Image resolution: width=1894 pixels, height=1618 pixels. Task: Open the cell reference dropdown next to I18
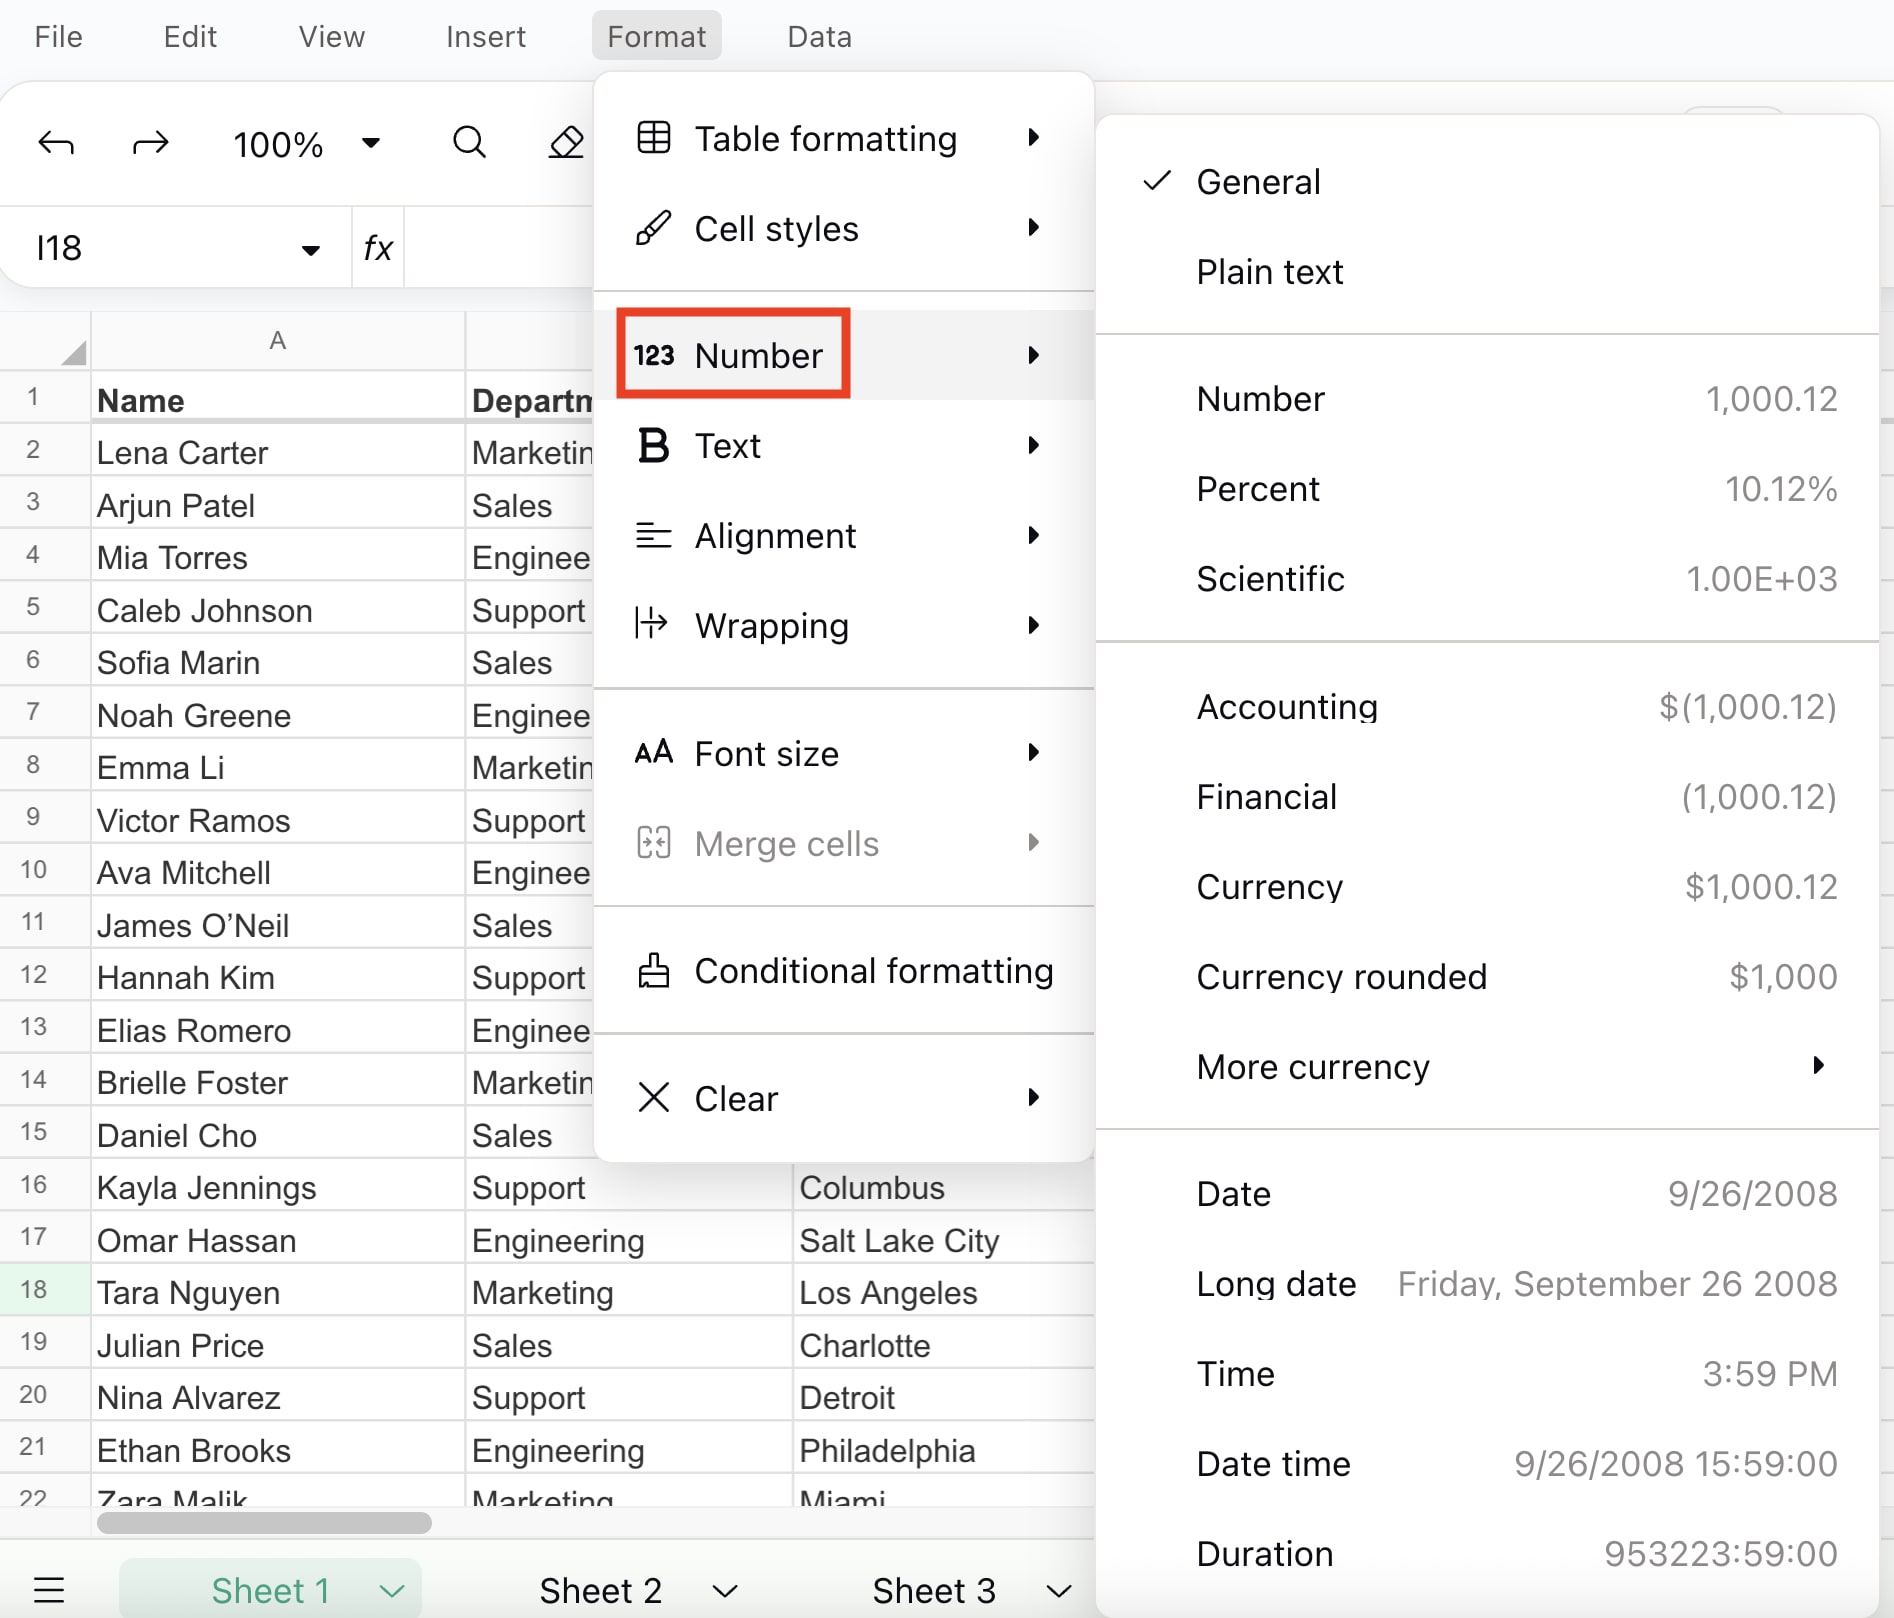[310, 248]
